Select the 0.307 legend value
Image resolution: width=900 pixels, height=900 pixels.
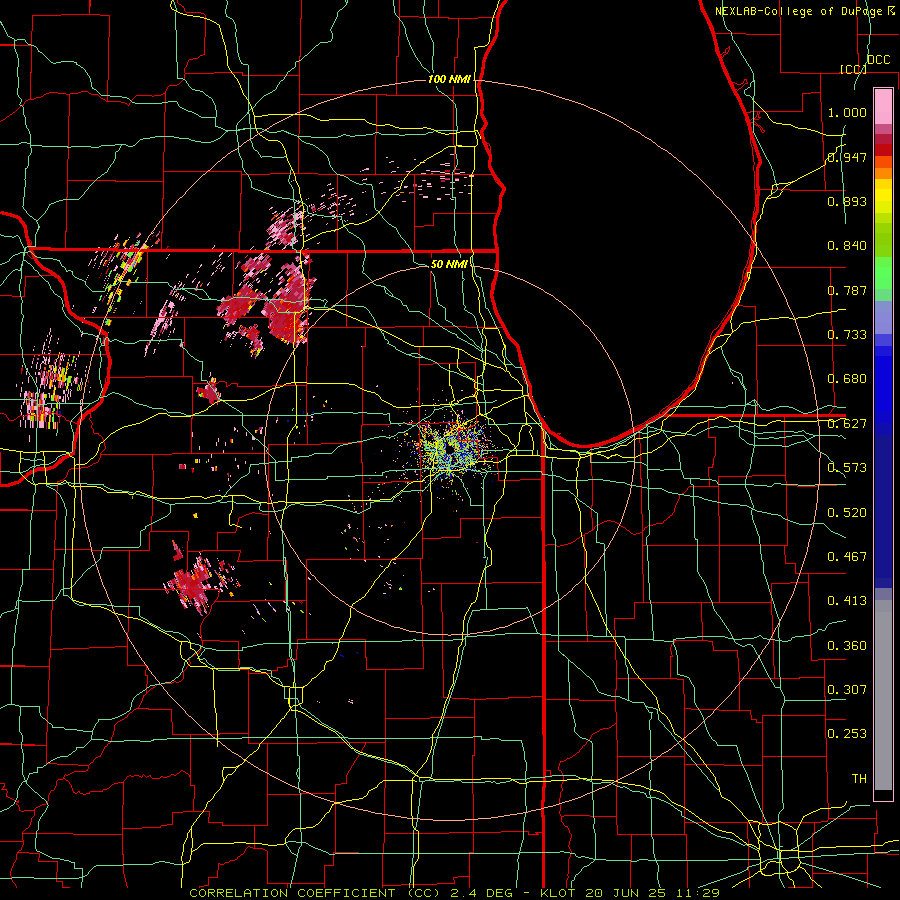click(x=847, y=690)
